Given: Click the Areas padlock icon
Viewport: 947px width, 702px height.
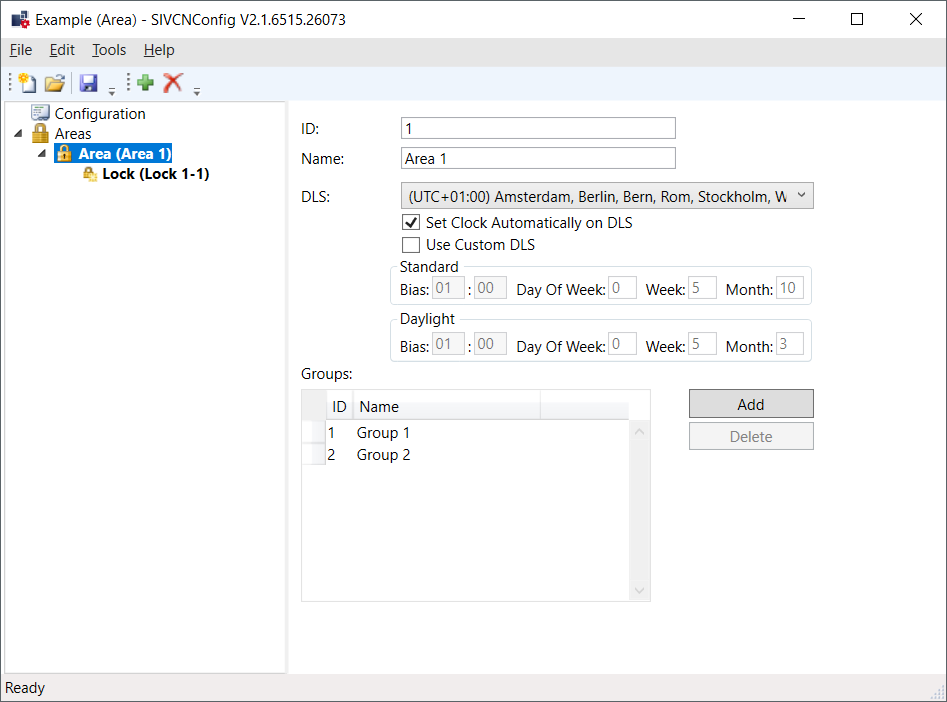Looking at the screenshot, I should tap(40, 134).
